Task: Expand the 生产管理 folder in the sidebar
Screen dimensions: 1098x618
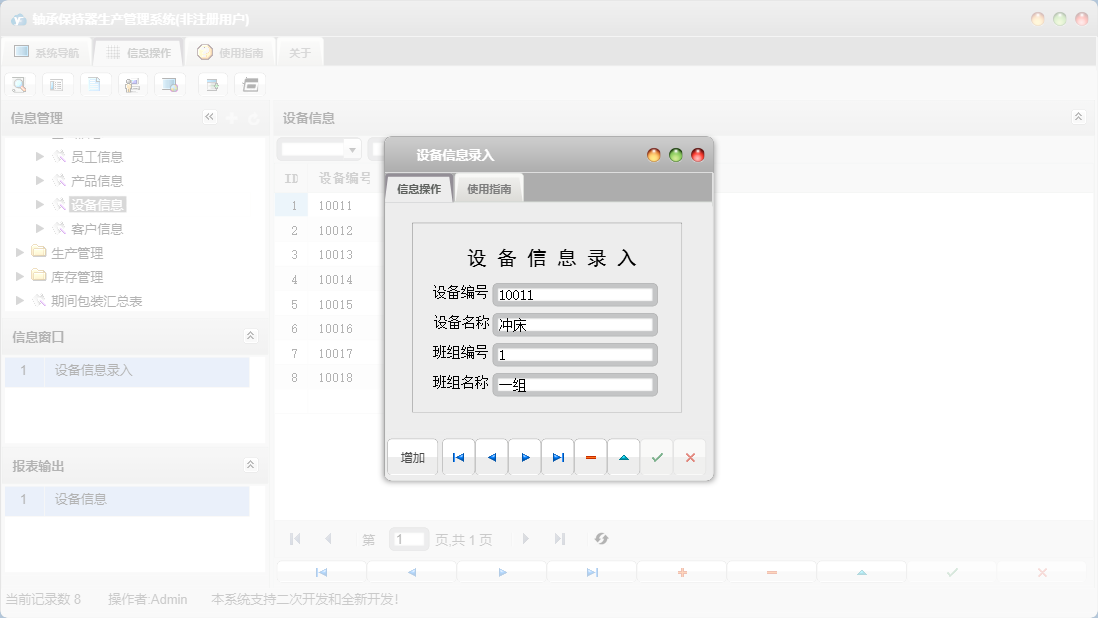Action: (18, 252)
